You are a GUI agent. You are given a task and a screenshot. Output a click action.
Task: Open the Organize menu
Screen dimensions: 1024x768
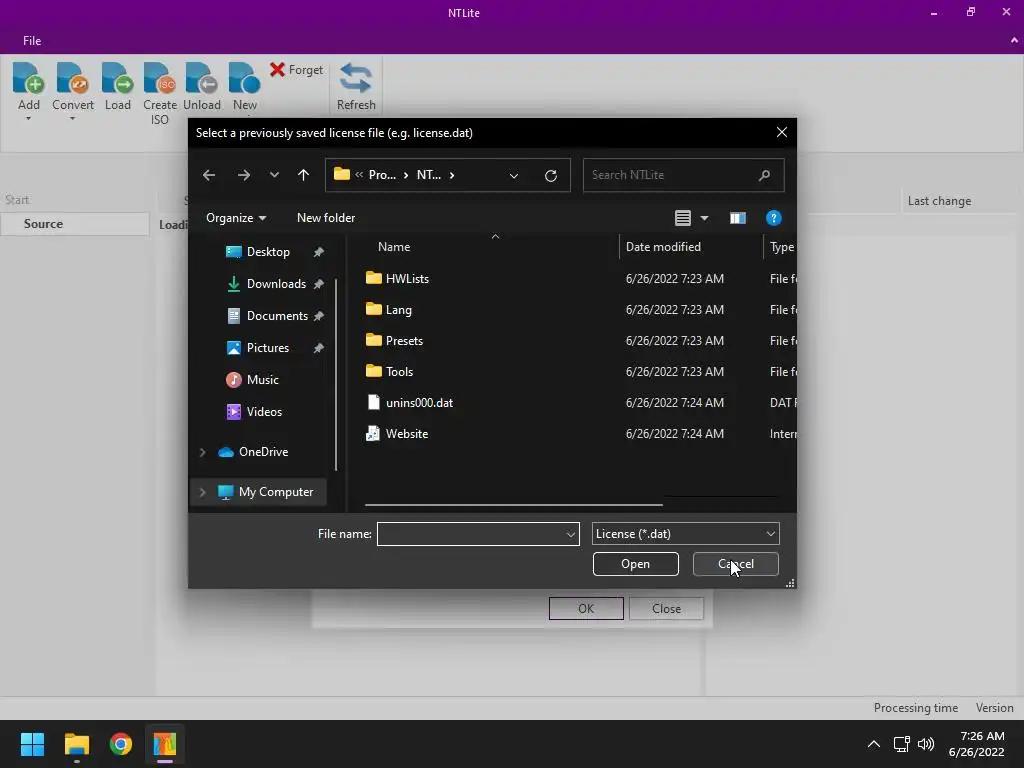point(236,218)
